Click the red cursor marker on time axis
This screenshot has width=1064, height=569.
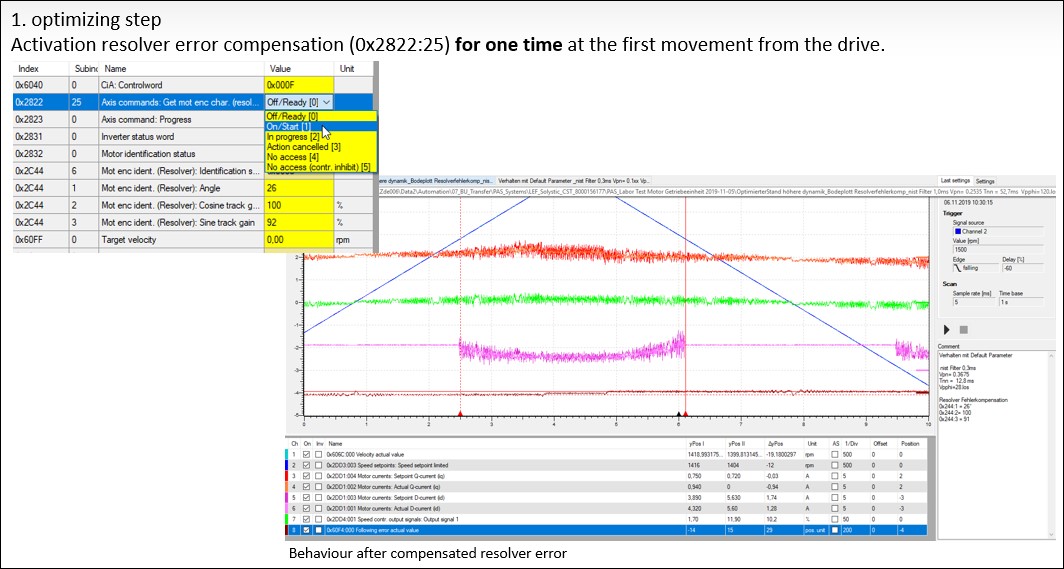tap(460, 413)
